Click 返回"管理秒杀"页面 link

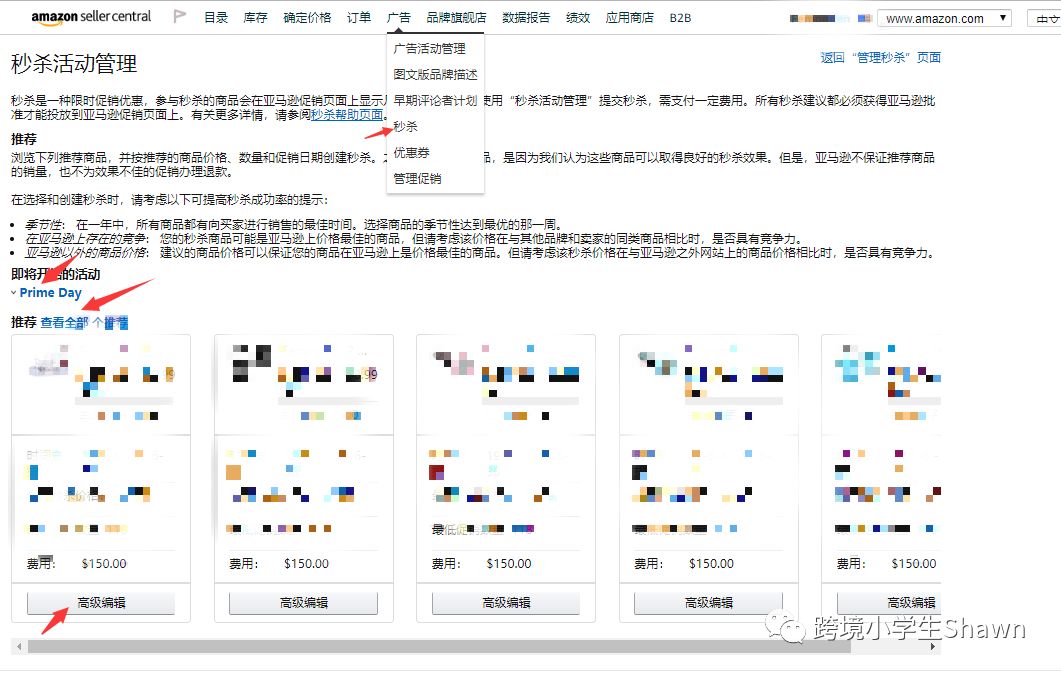click(880, 57)
